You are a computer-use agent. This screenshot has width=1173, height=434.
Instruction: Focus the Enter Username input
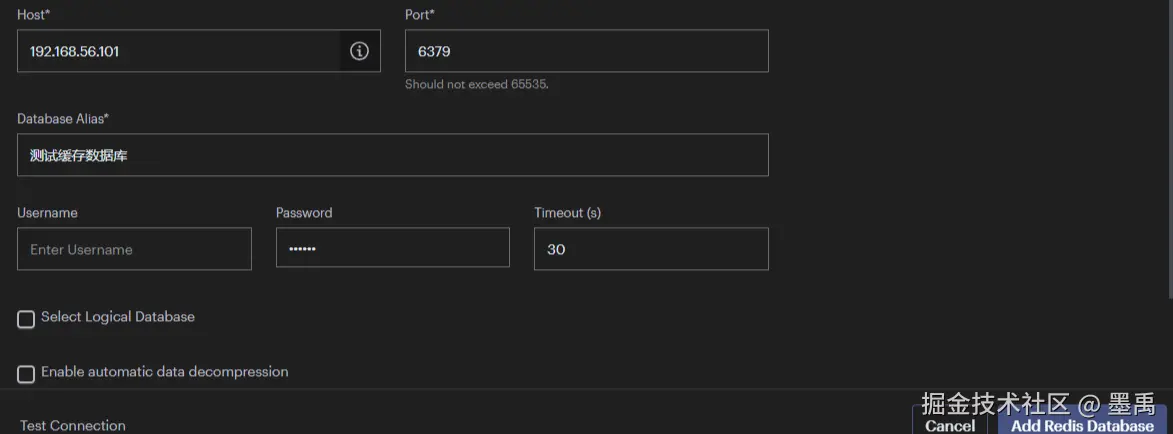134,249
